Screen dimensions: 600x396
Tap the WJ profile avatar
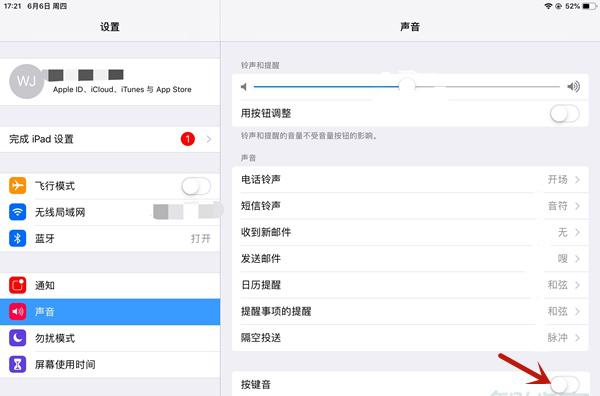26,81
